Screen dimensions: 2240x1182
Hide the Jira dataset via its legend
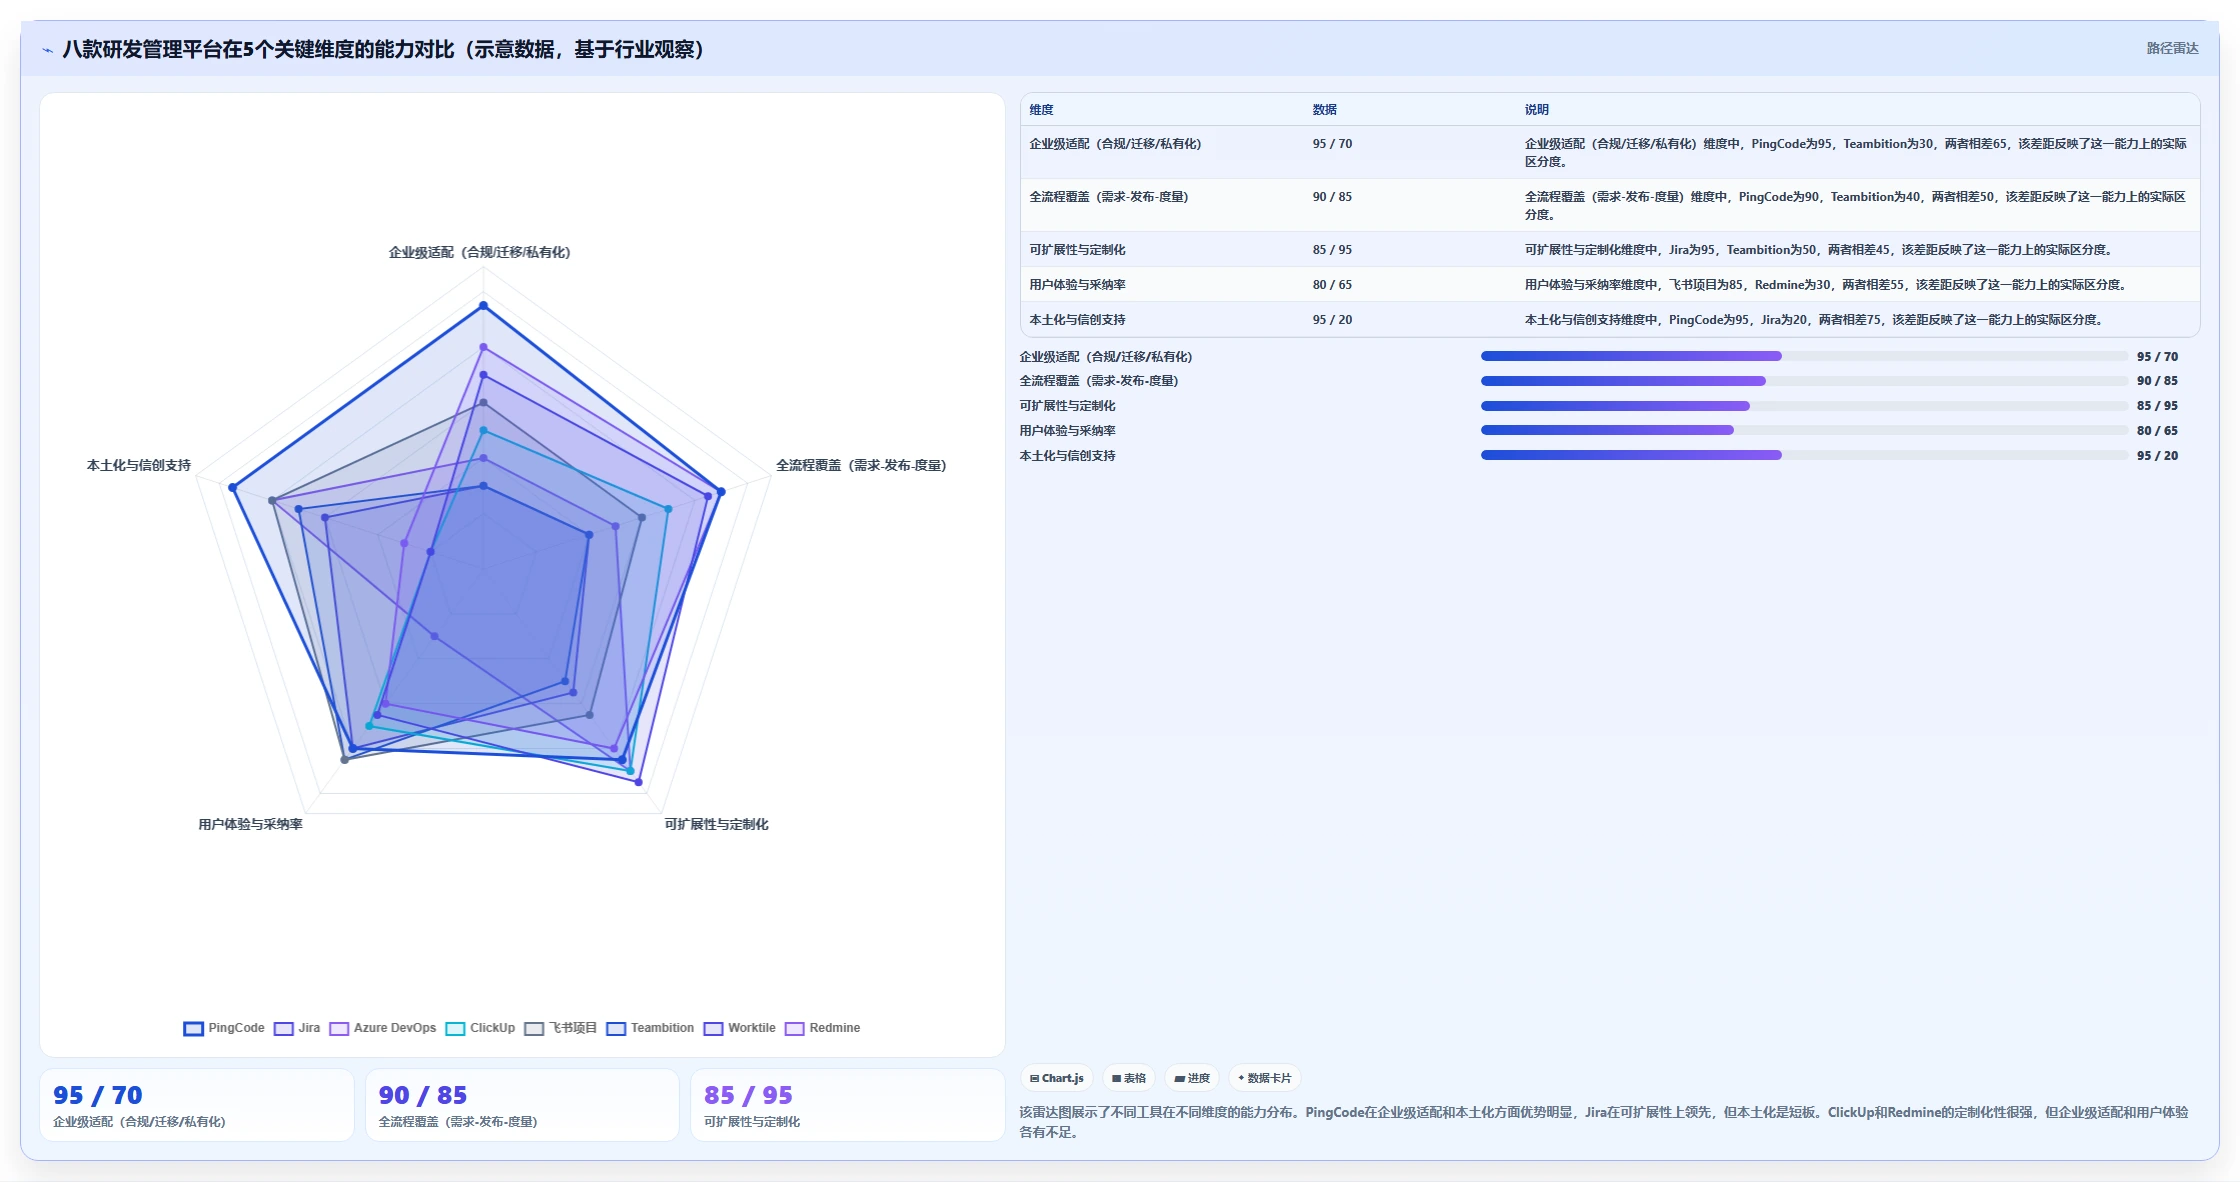pyautogui.click(x=297, y=1028)
